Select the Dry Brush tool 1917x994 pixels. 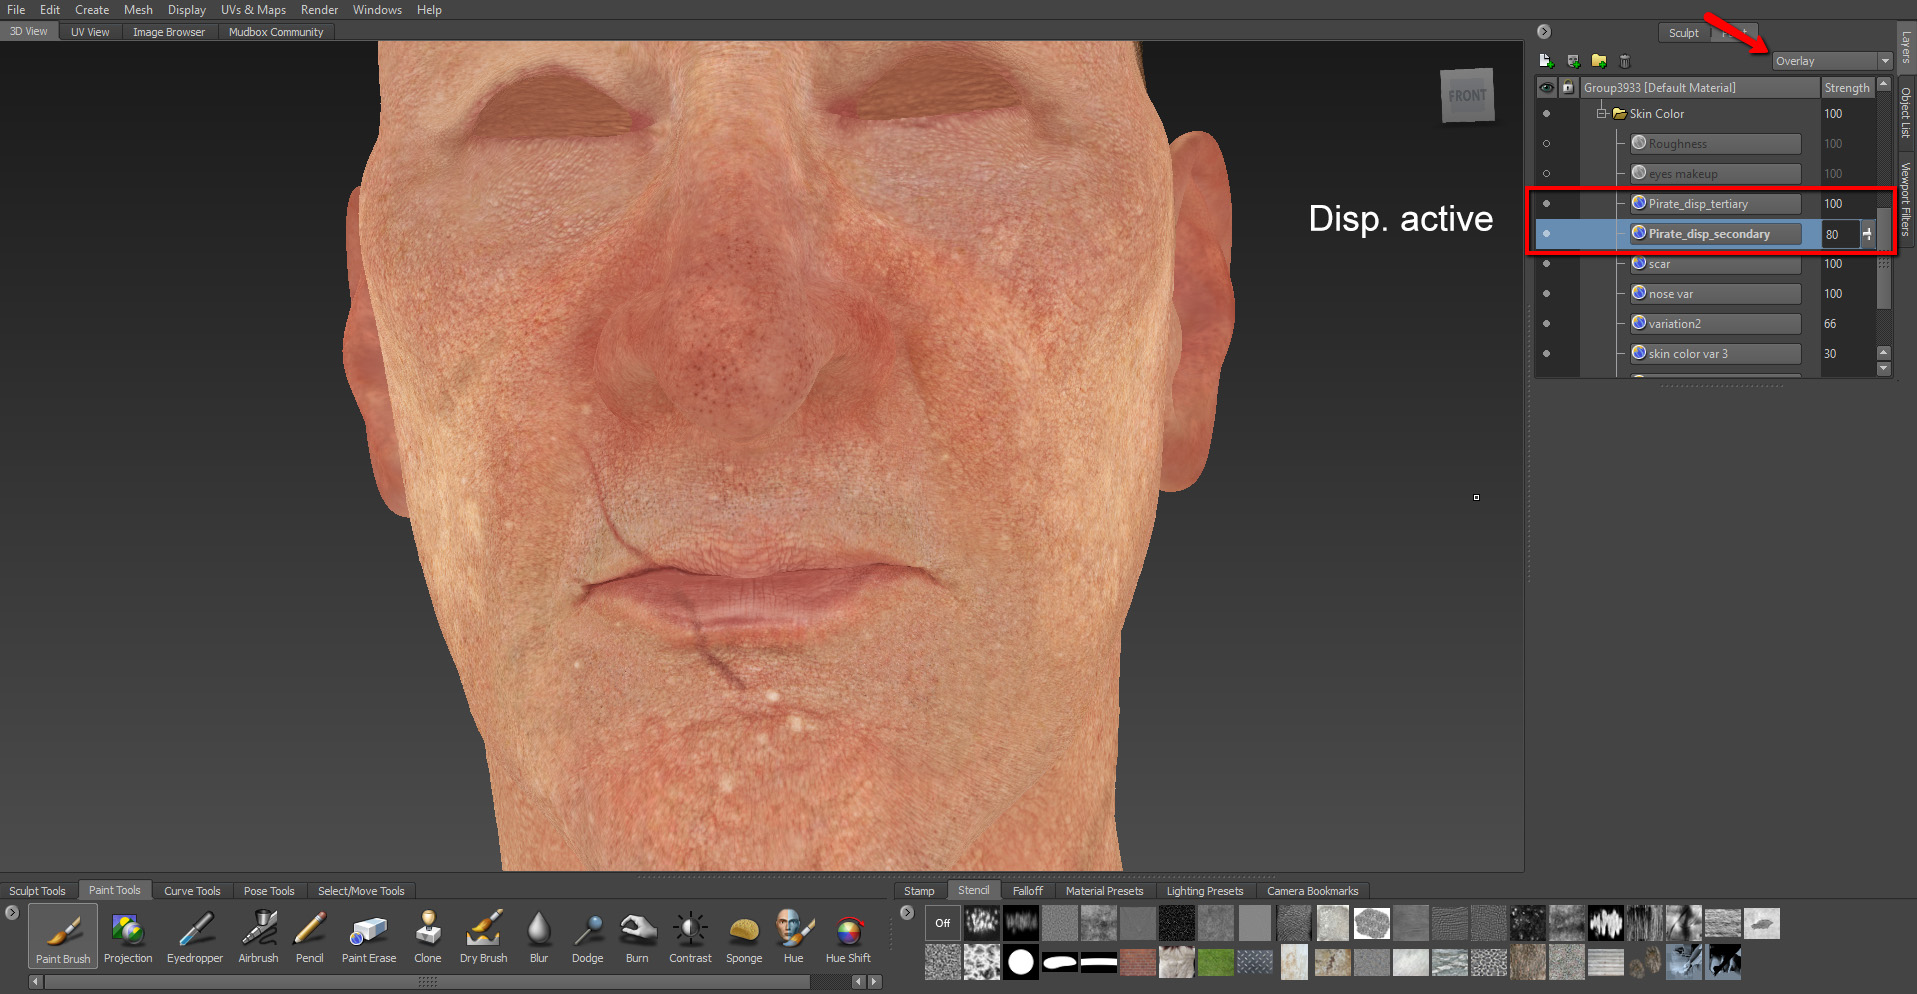[x=484, y=937]
